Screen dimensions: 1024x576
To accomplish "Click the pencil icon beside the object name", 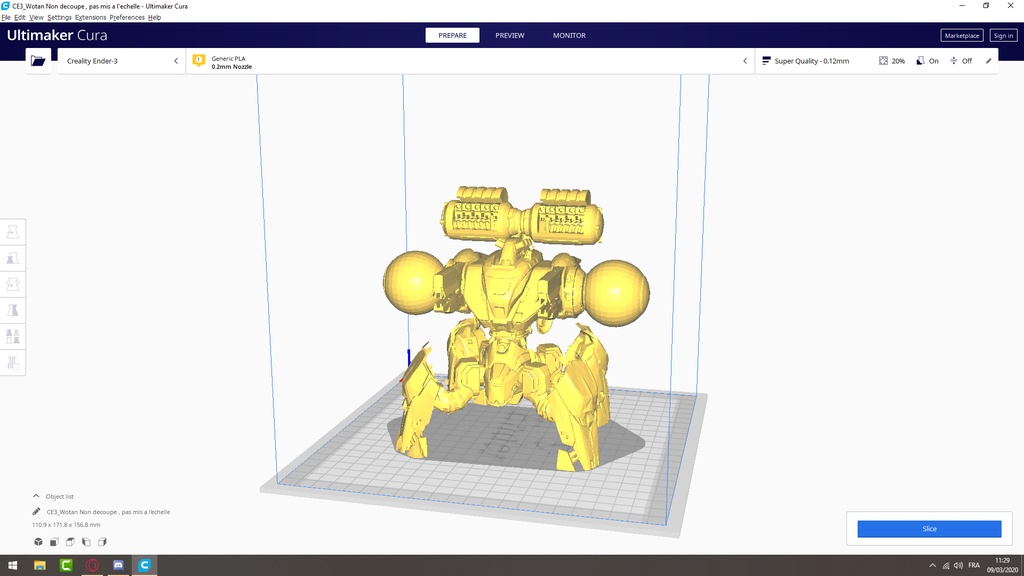I will 36,512.
